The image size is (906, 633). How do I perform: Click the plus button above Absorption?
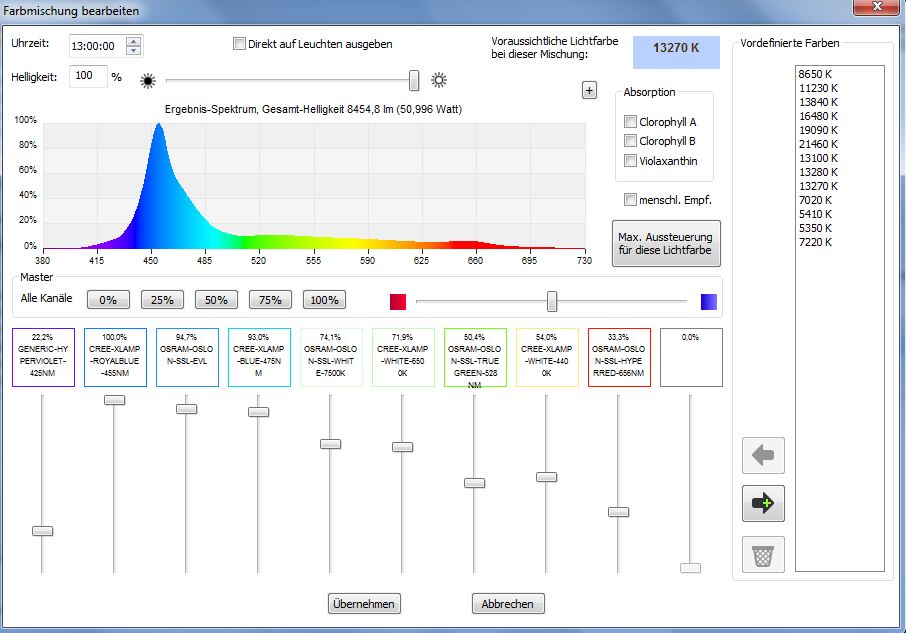tap(589, 91)
